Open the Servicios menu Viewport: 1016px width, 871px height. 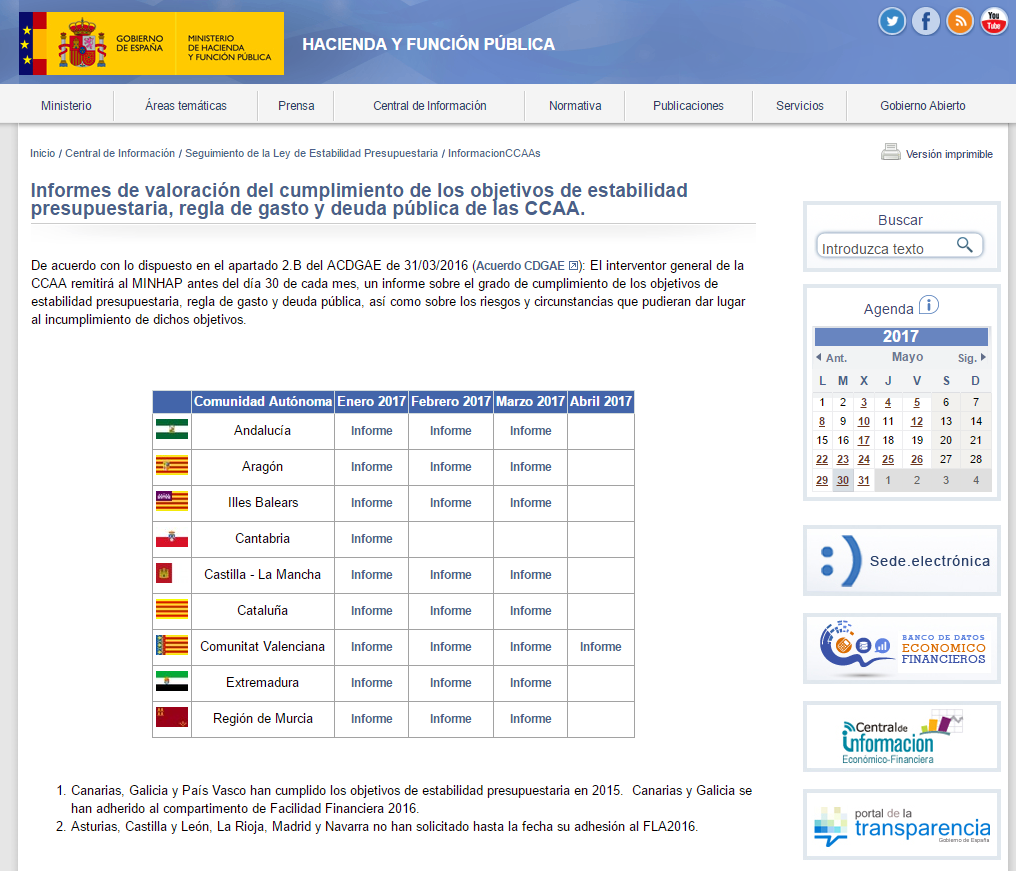point(800,106)
